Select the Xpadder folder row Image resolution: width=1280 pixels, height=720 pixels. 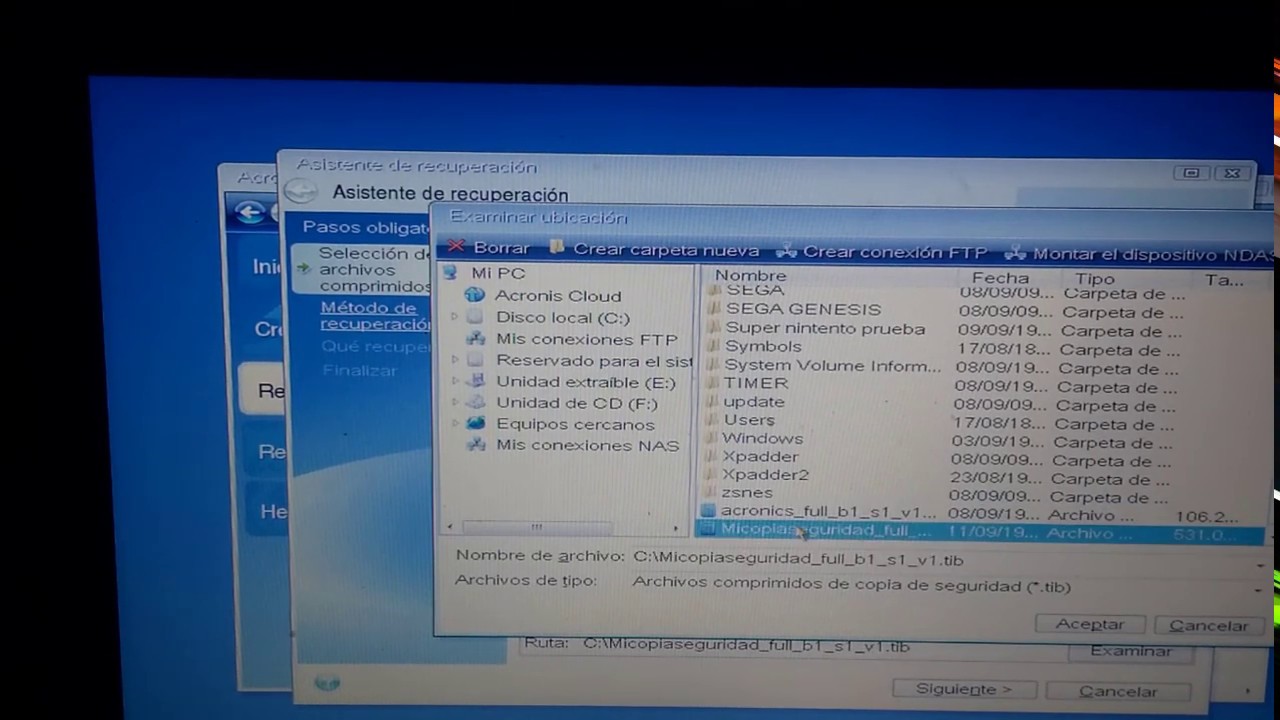coord(760,456)
